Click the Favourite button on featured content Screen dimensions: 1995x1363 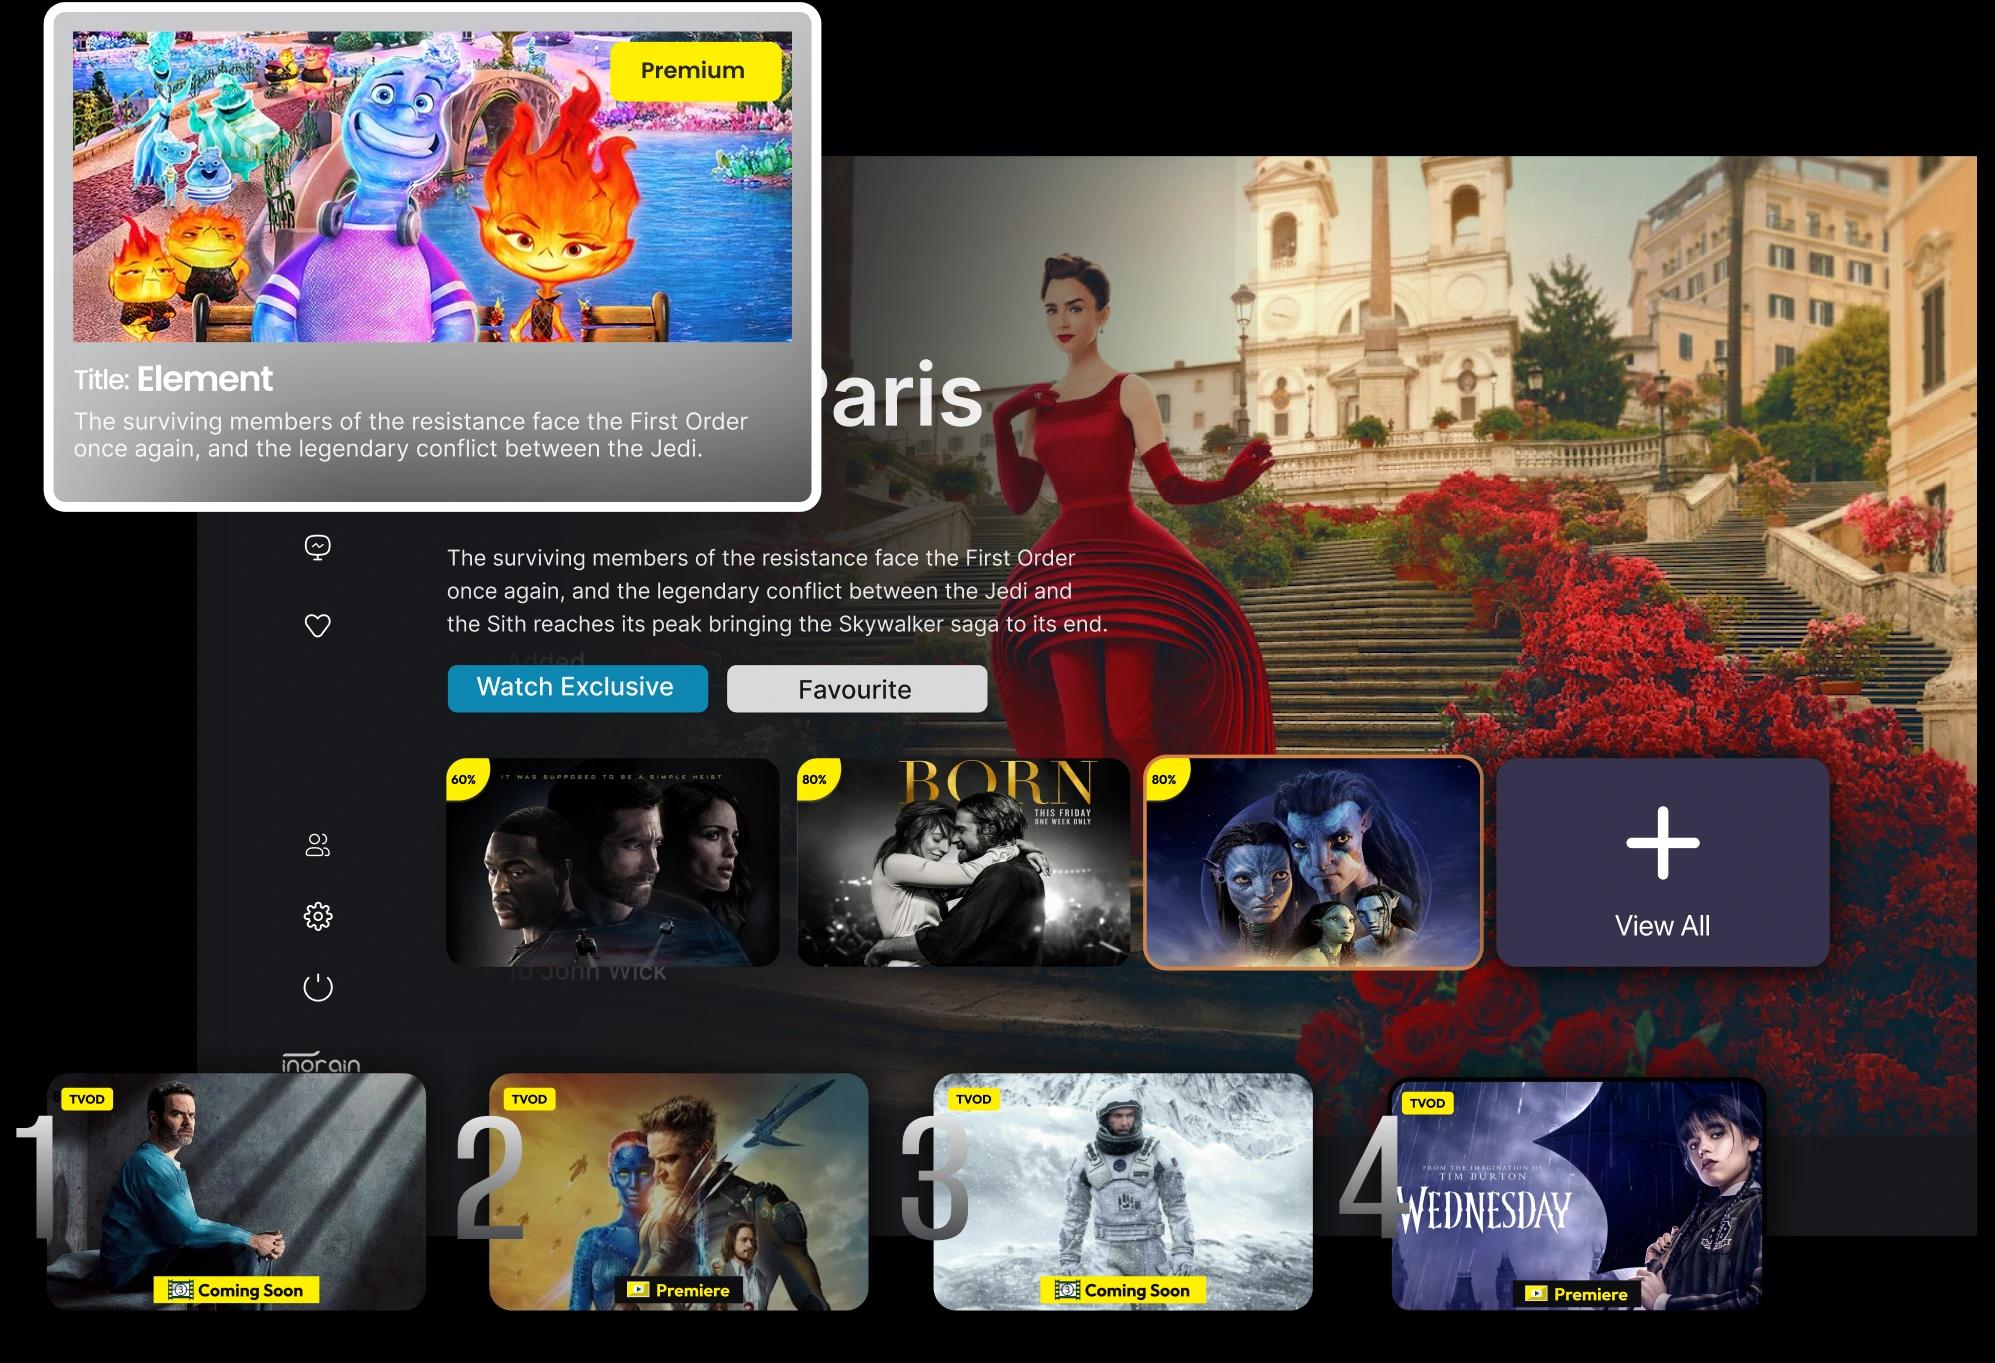pyautogui.click(x=852, y=688)
